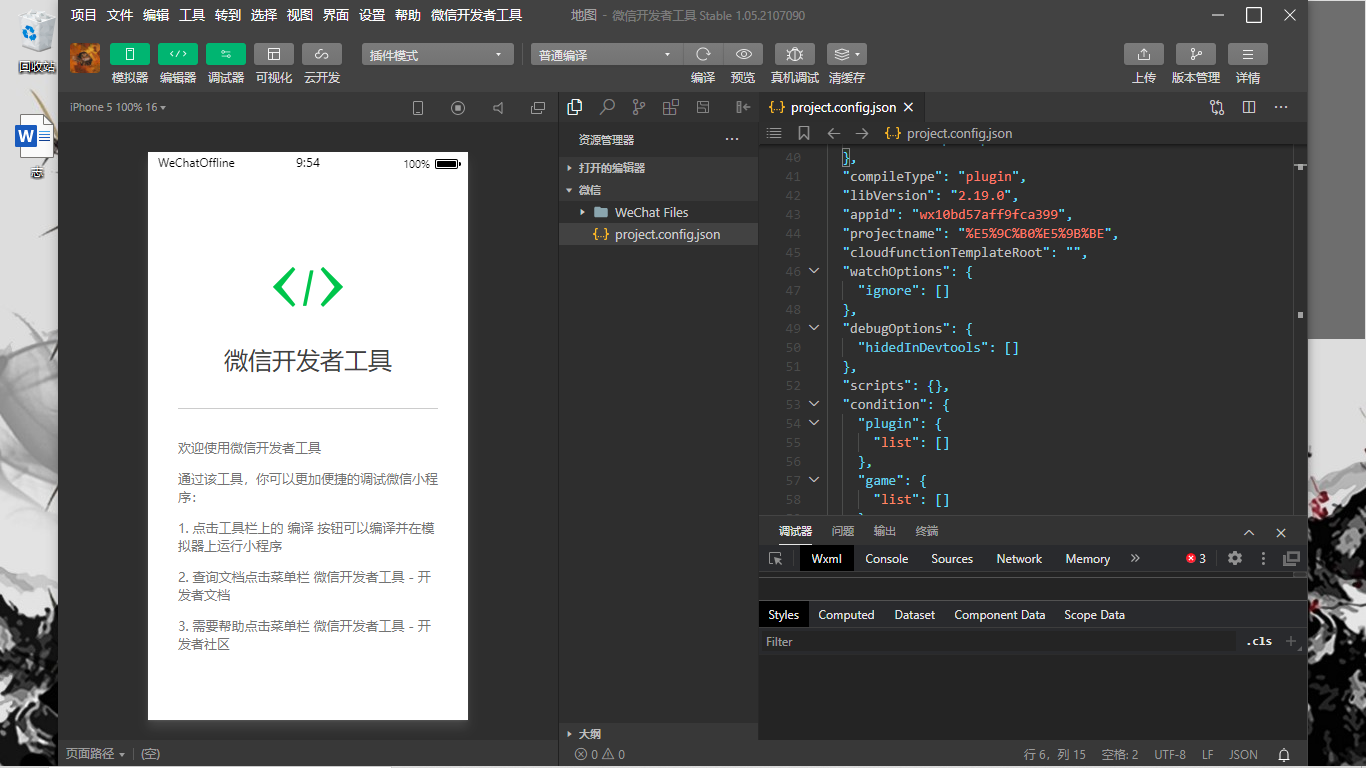Toggle the 调试器 debugger panel

click(226, 54)
